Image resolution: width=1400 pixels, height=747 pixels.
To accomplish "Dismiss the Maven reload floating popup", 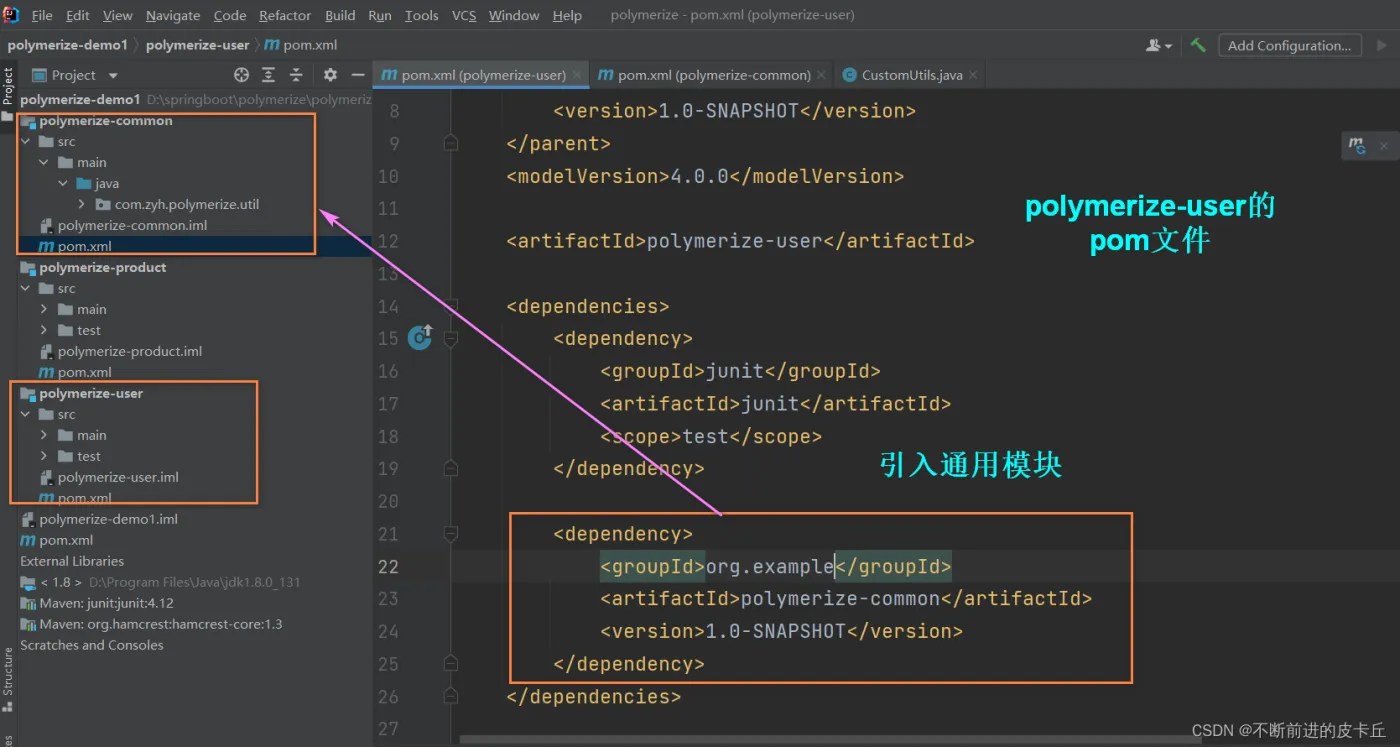I will pos(1384,146).
